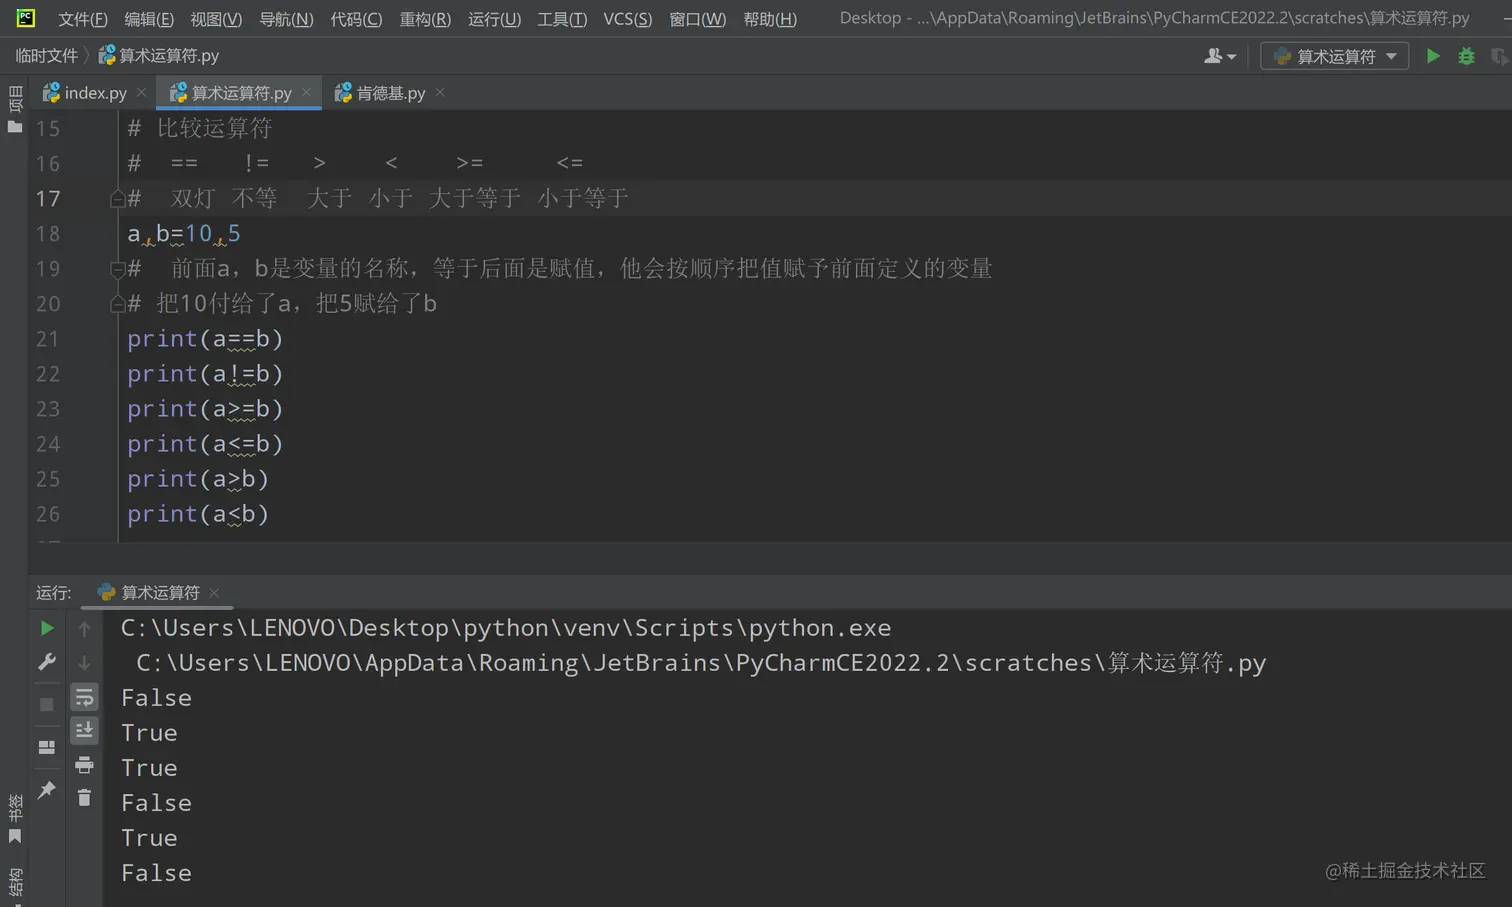Jump down the stack trace with down arrow

tap(84, 662)
